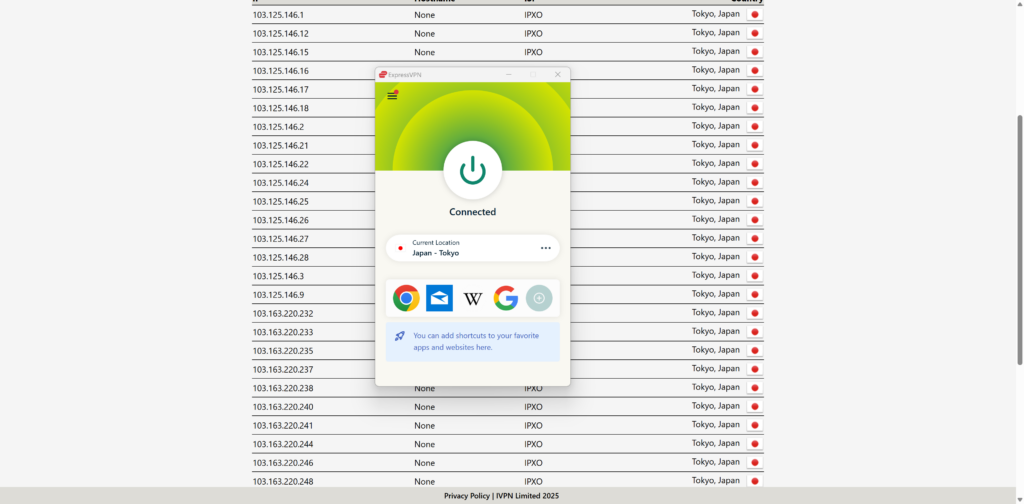
Task: Open the Google shortcut in ExpressVPN
Action: 506,298
